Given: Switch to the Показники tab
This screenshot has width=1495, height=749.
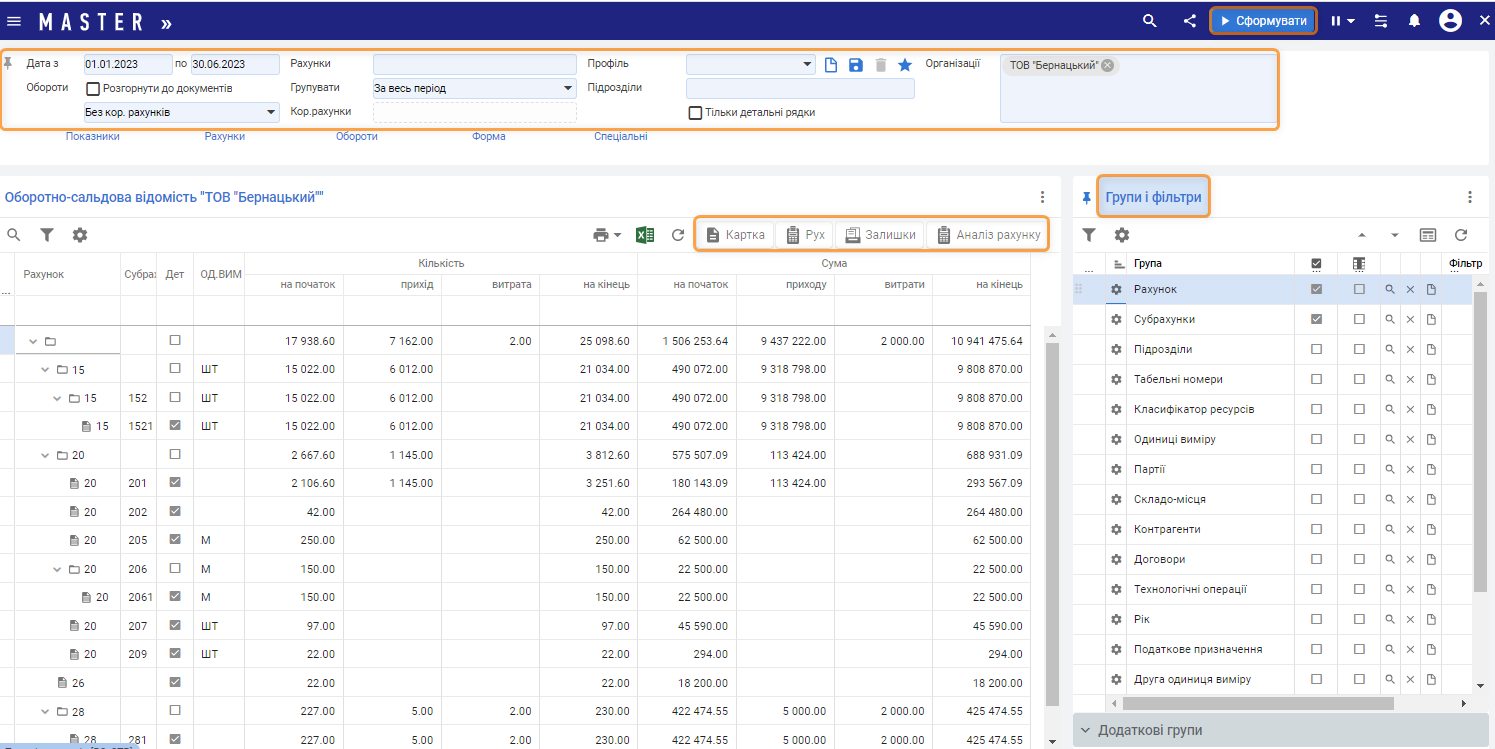Looking at the screenshot, I should coord(93,136).
